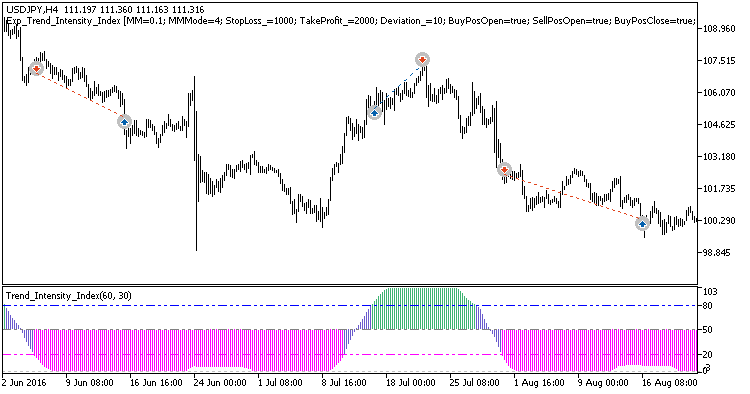Click the 50 level label on the indicator scale
This screenshot has height=394, width=750.
pos(707,330)
